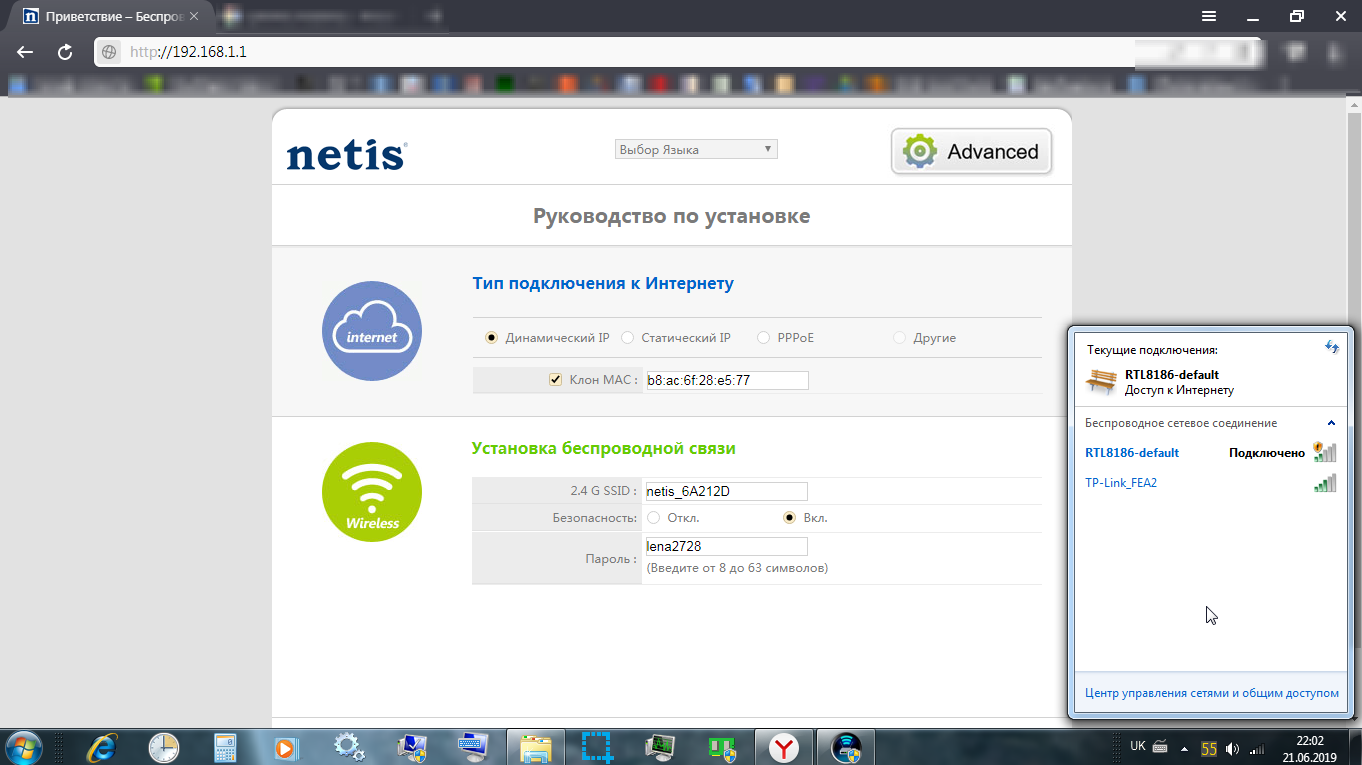Click the blue Internet cloud icon
This screenshot has height=765, width=1362.
coord(371,331)
